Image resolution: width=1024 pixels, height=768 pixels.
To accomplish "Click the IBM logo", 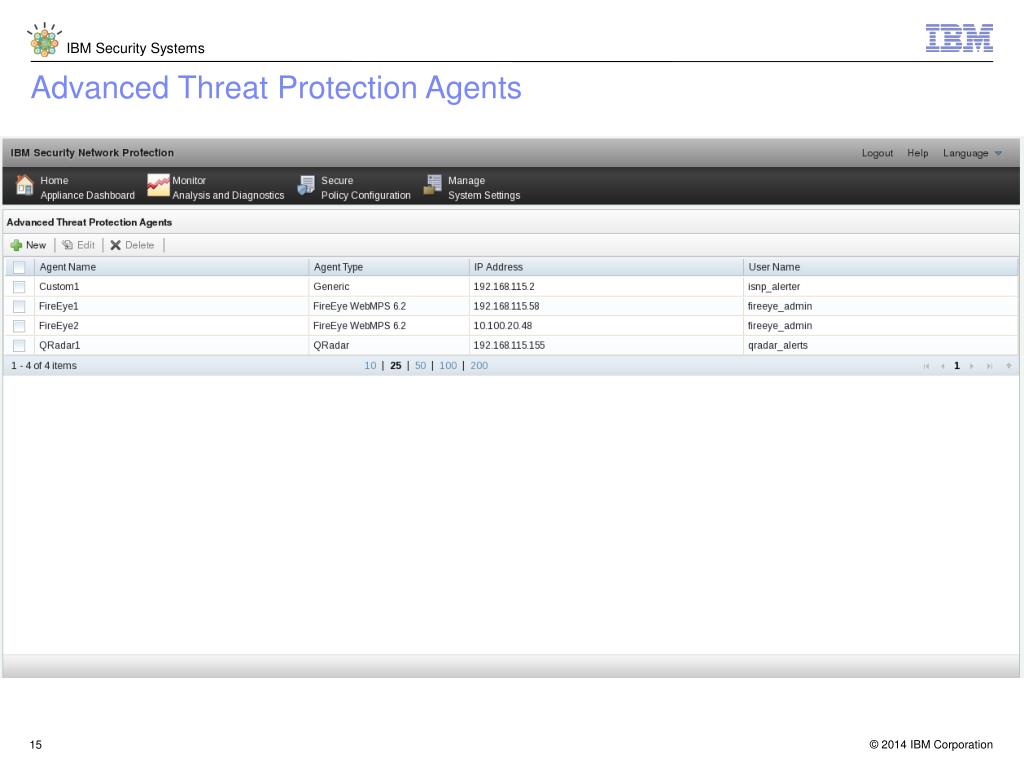I will coord(959,38).
